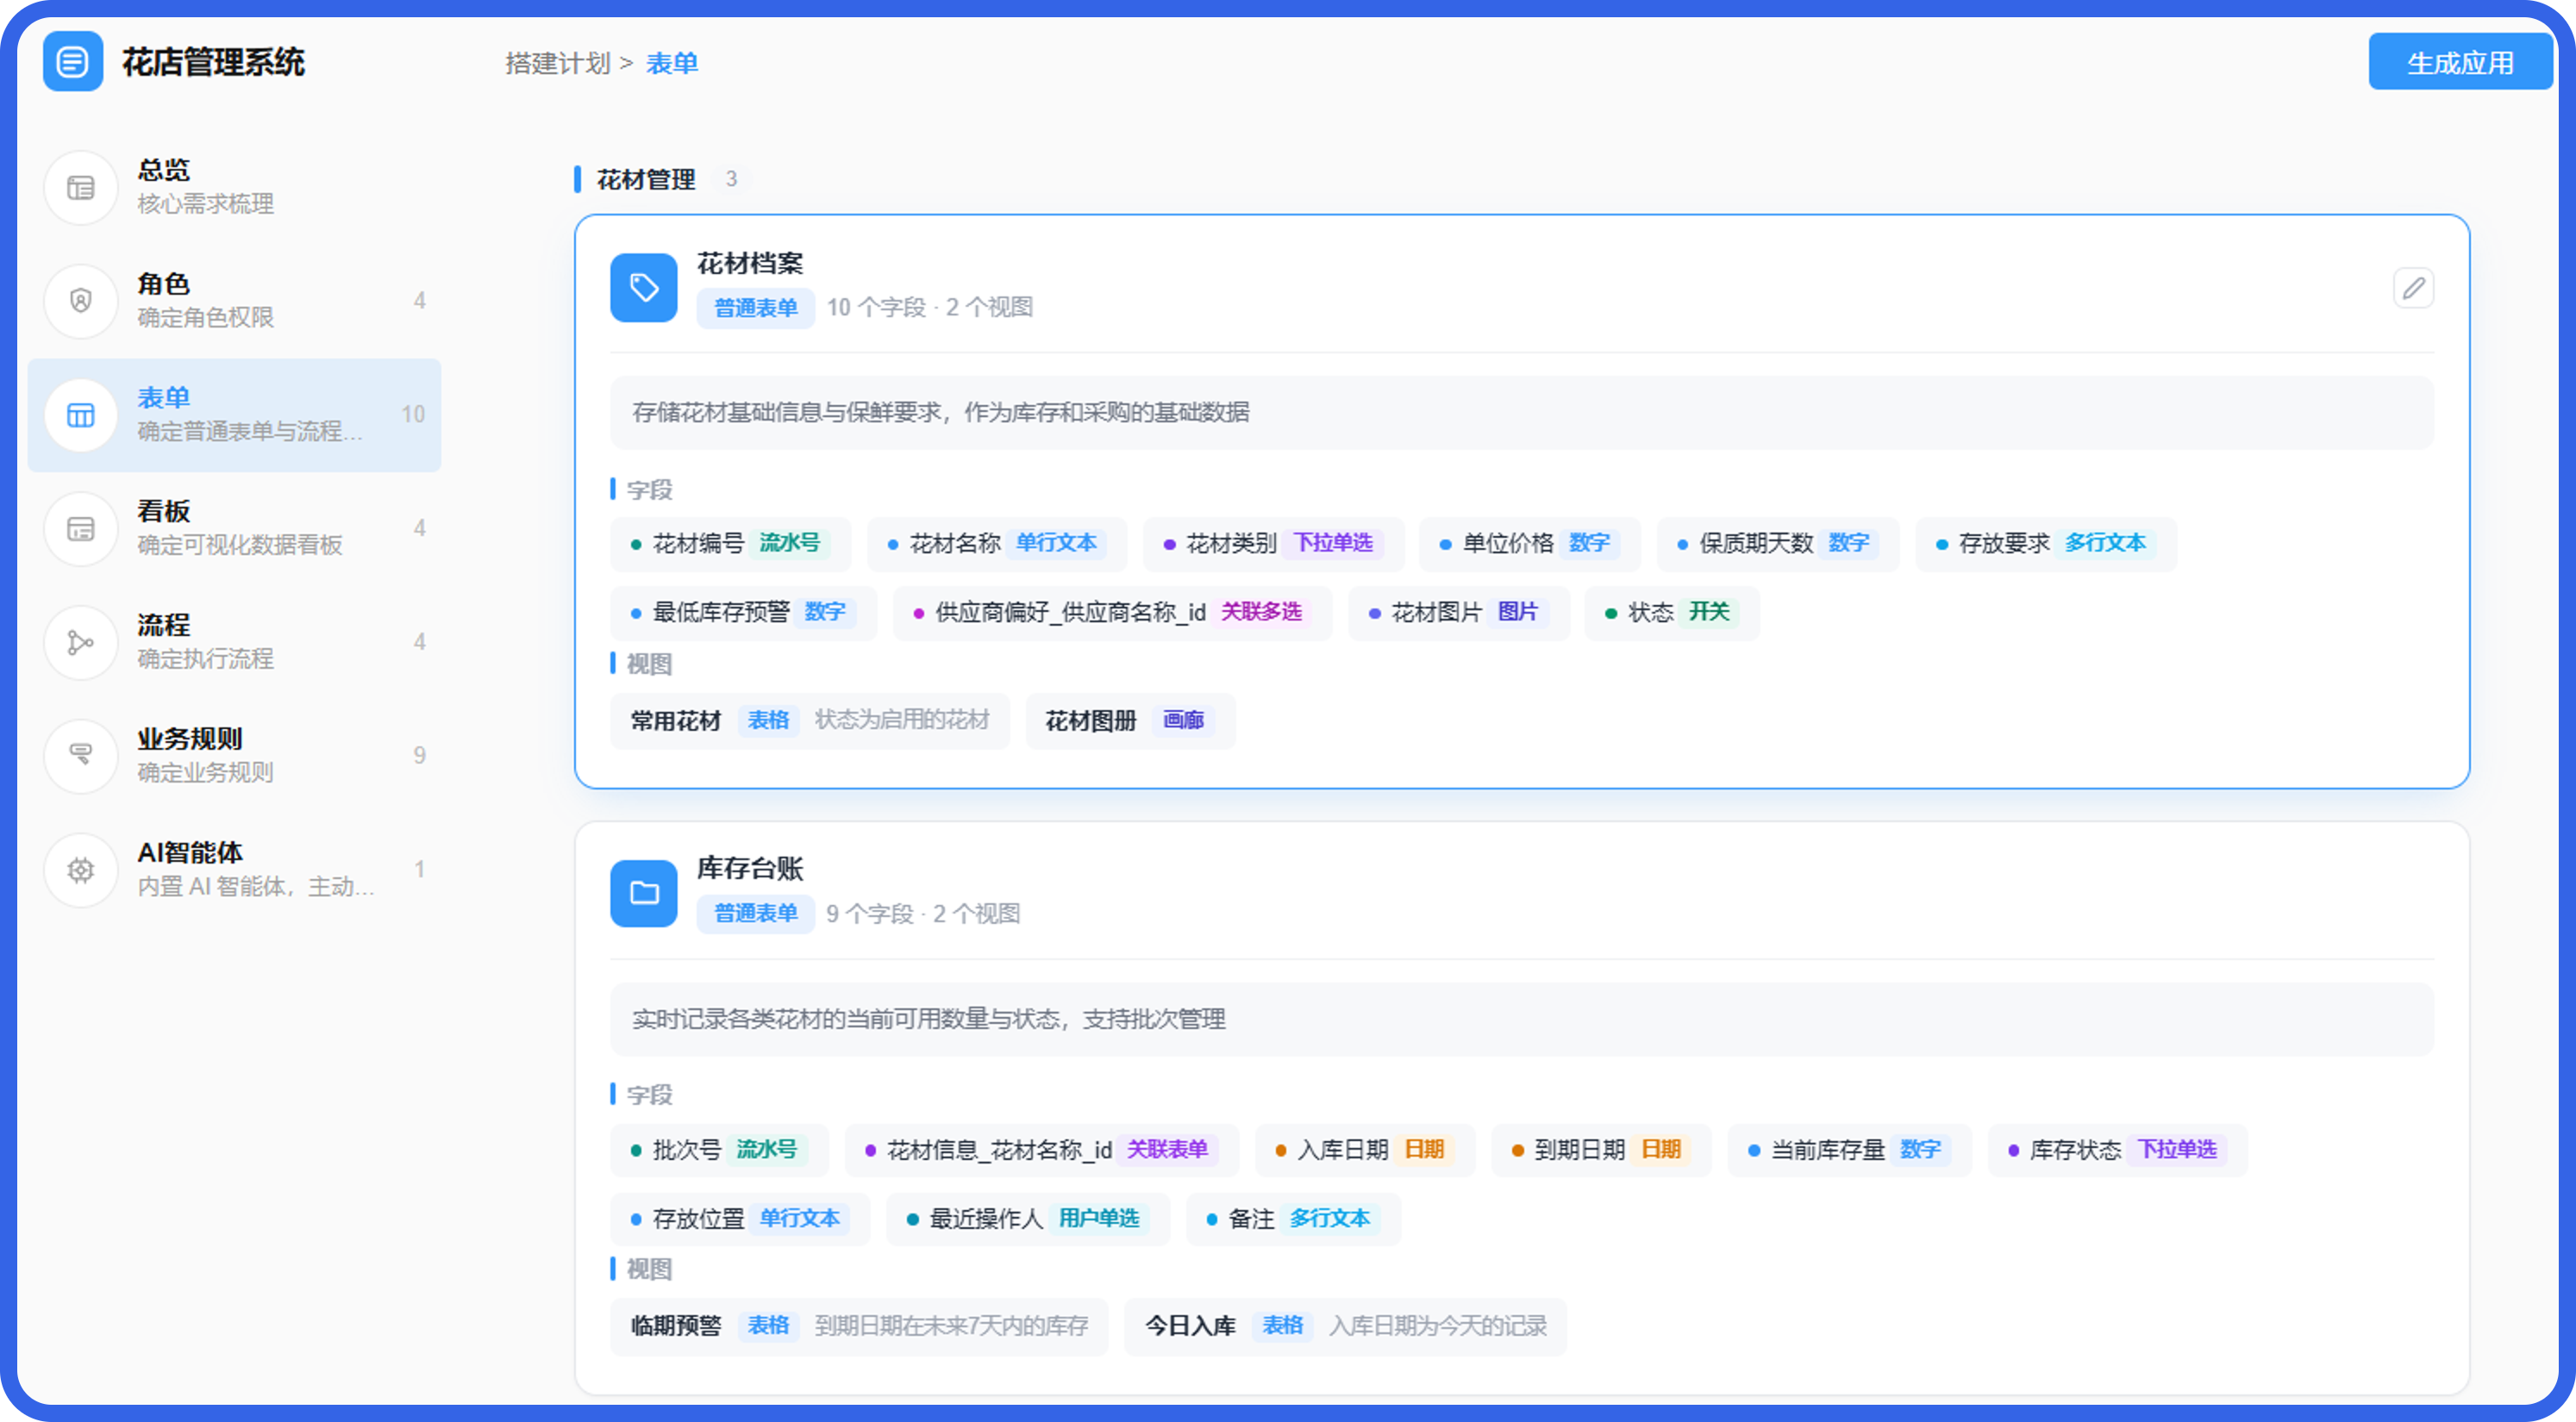Click the pencil edit icon on 花材档案
Image resolution: width=2576 pixels, height=1422 pixels.
(x=2413, y=288)
